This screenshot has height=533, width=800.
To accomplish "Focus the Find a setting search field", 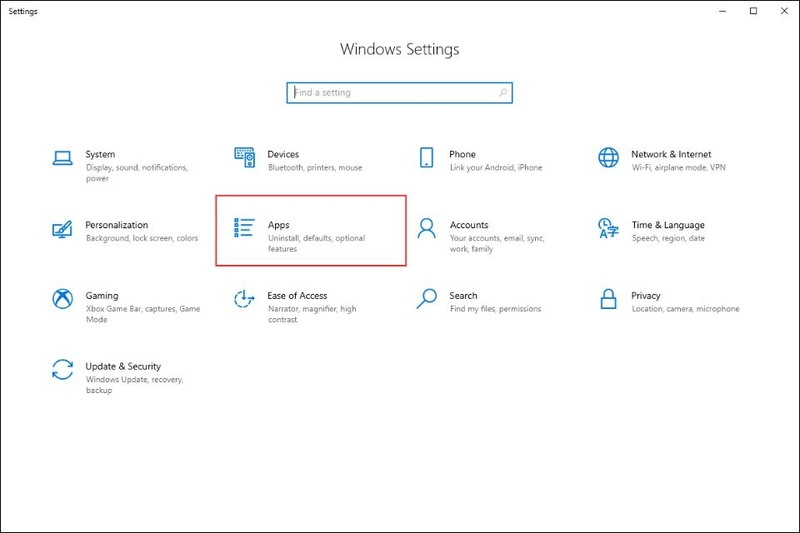I will (x=399, y=93).
